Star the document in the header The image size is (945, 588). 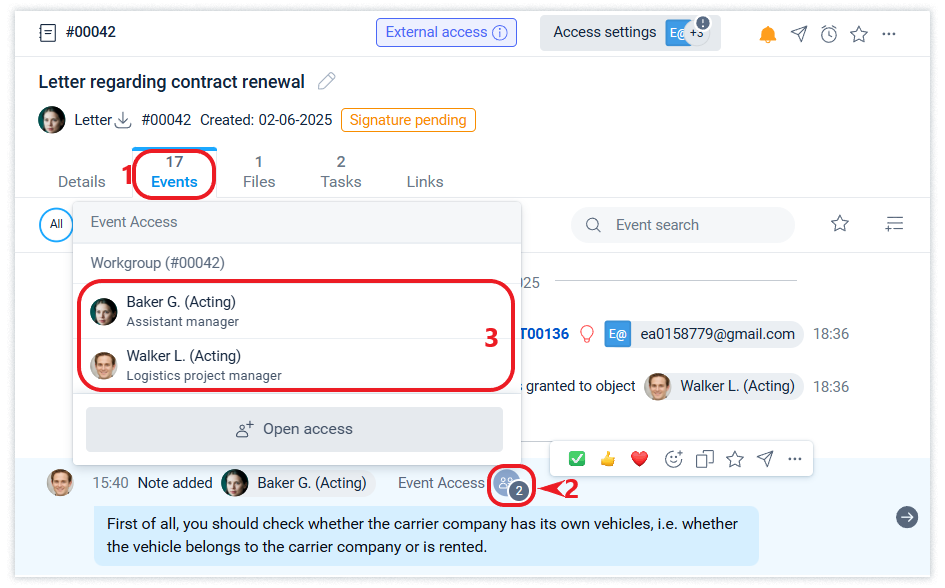[x=859, y=34]
